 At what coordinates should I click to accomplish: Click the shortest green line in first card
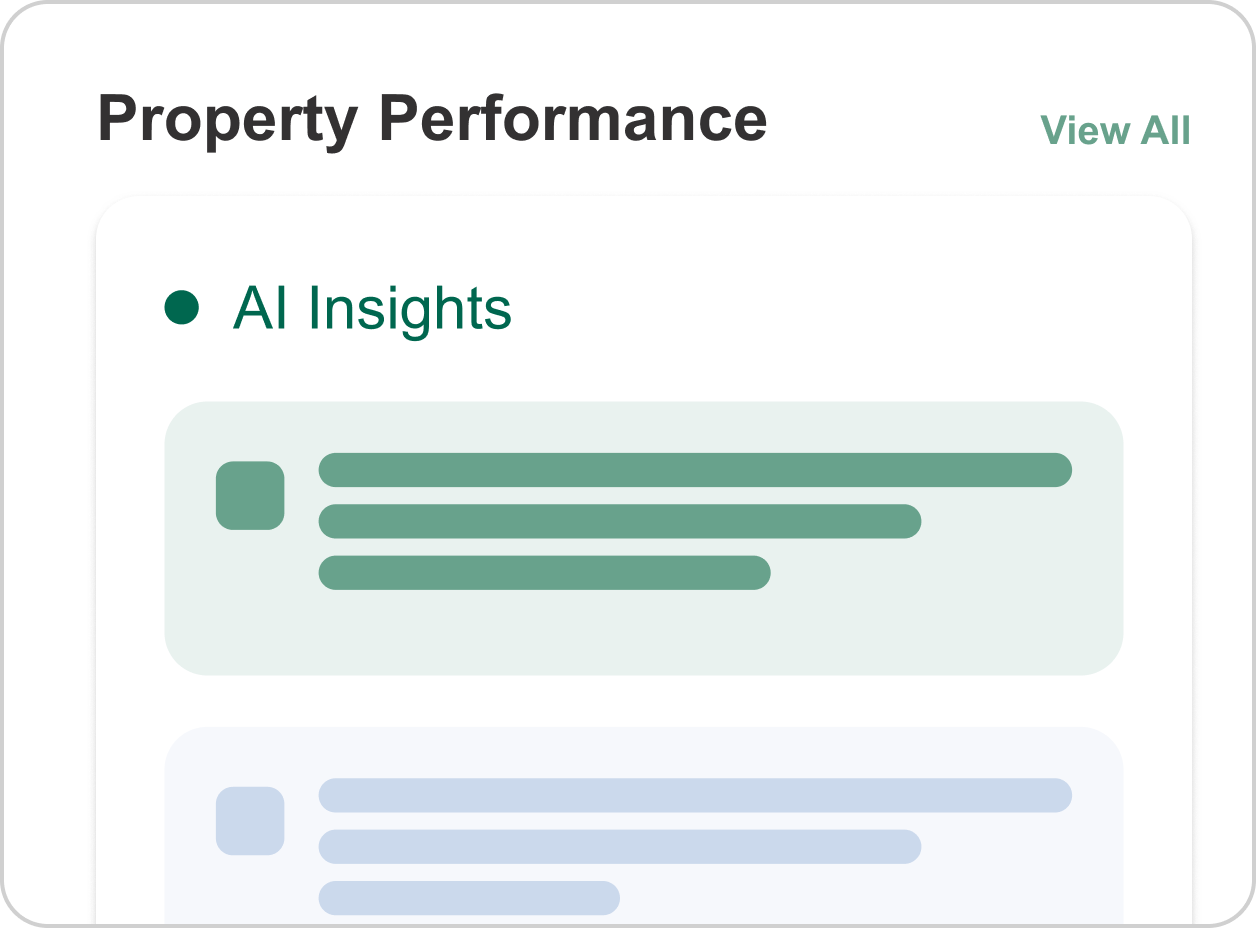[544, 573]
